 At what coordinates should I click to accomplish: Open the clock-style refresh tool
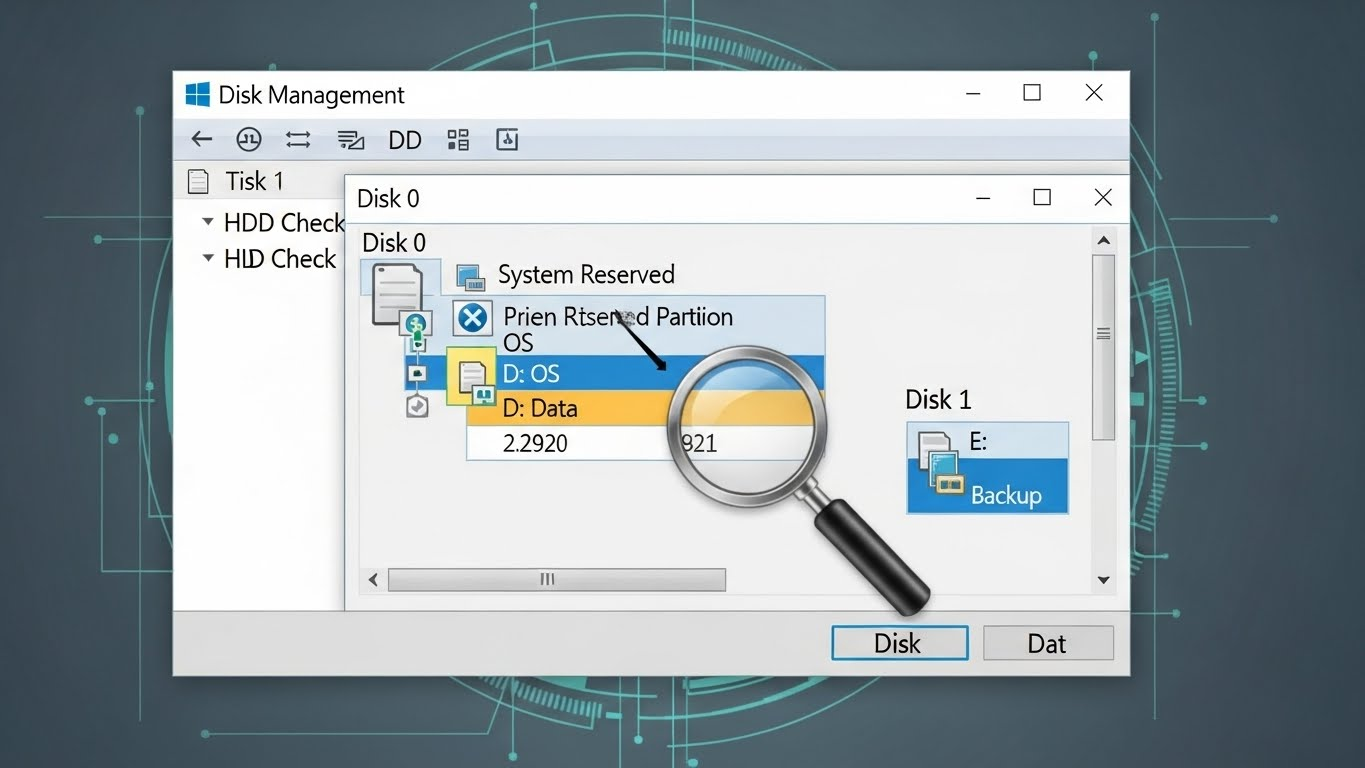click(249, 139)
